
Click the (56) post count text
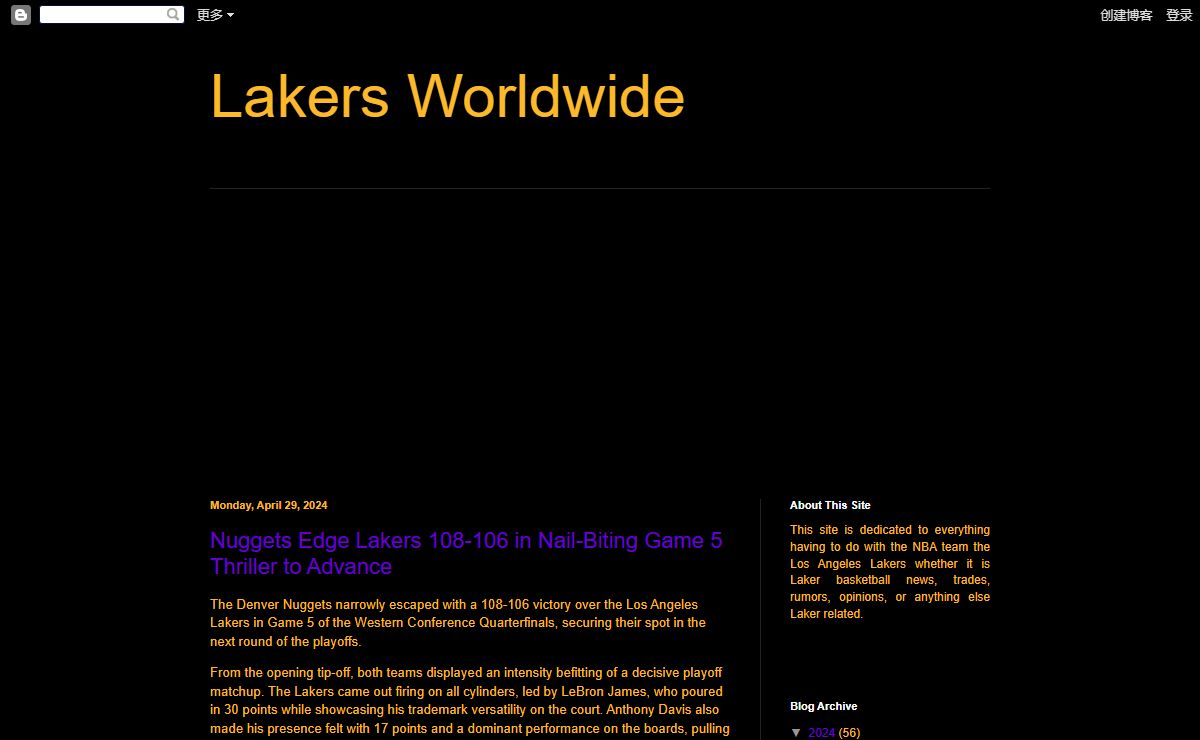pyautogui.click(x=849, y=733)
